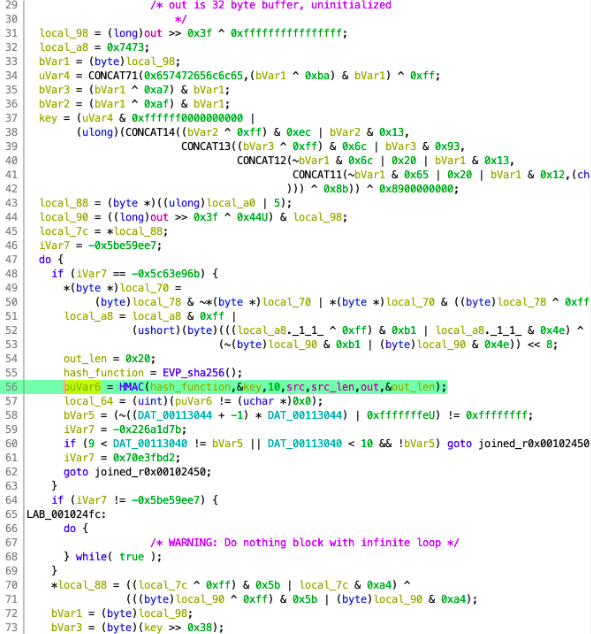Click the 'out is 32 byte buffer' comment
This screenshot has height=634, width=591.
click(271, 5)
